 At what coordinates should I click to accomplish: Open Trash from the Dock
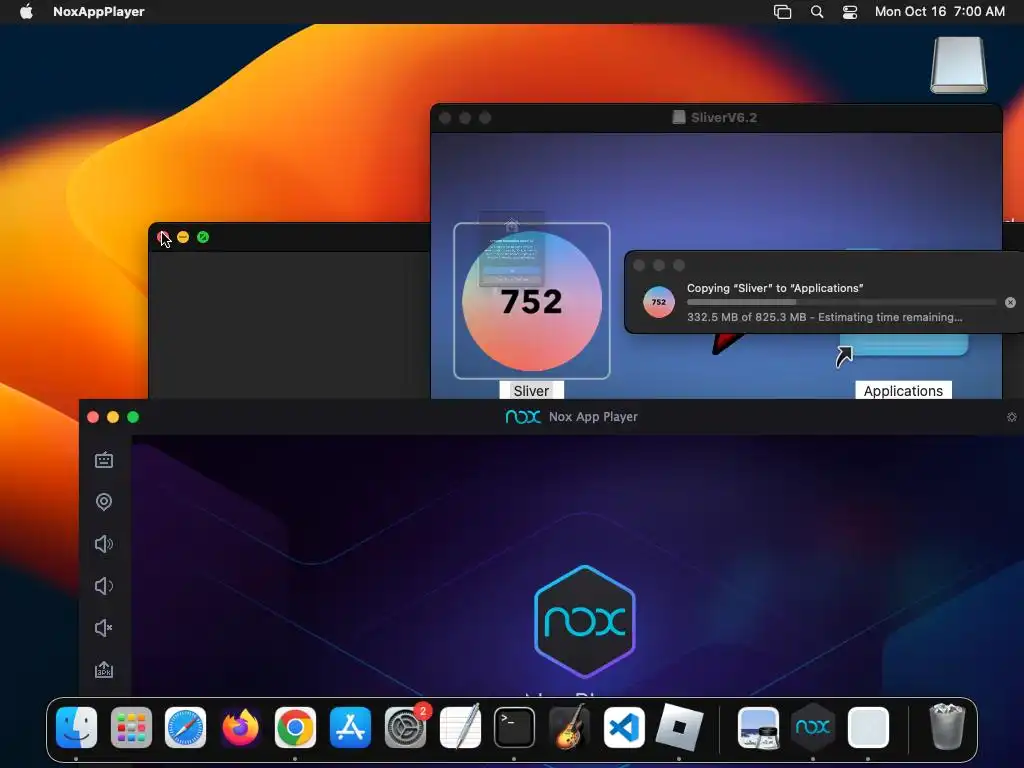tap(947, 727)
